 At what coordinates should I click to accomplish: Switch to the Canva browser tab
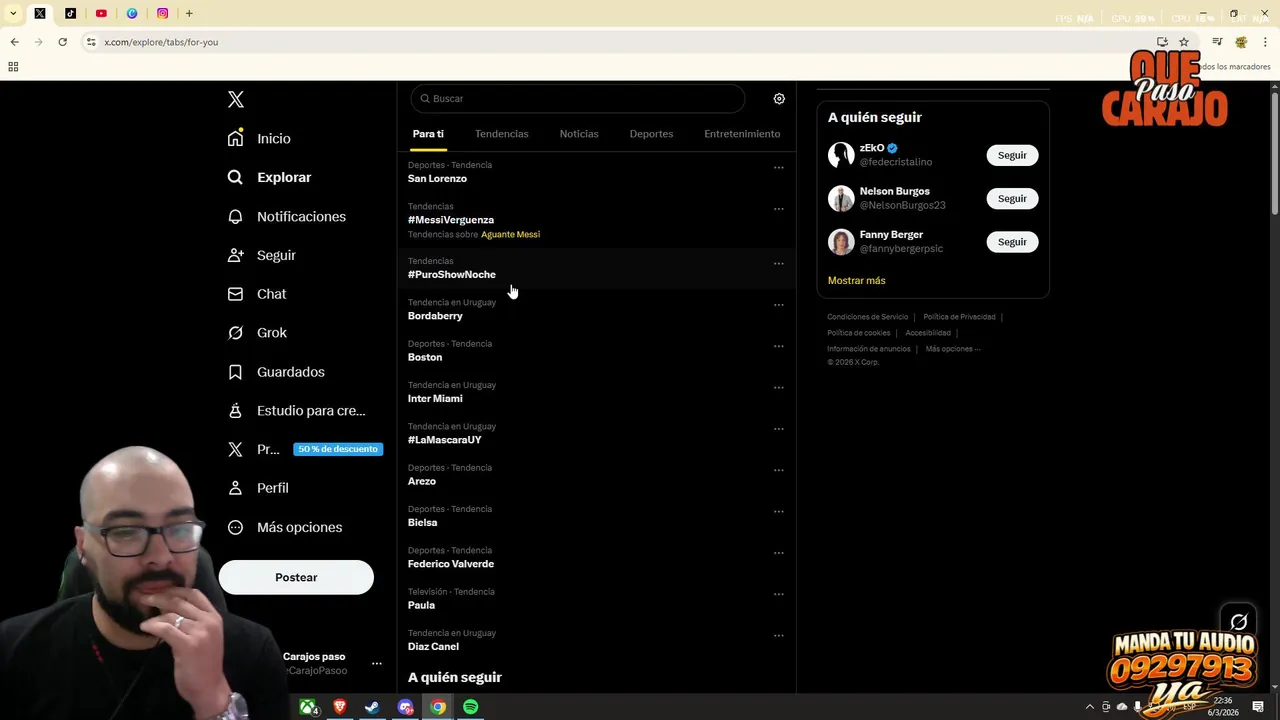coord(132,13)
